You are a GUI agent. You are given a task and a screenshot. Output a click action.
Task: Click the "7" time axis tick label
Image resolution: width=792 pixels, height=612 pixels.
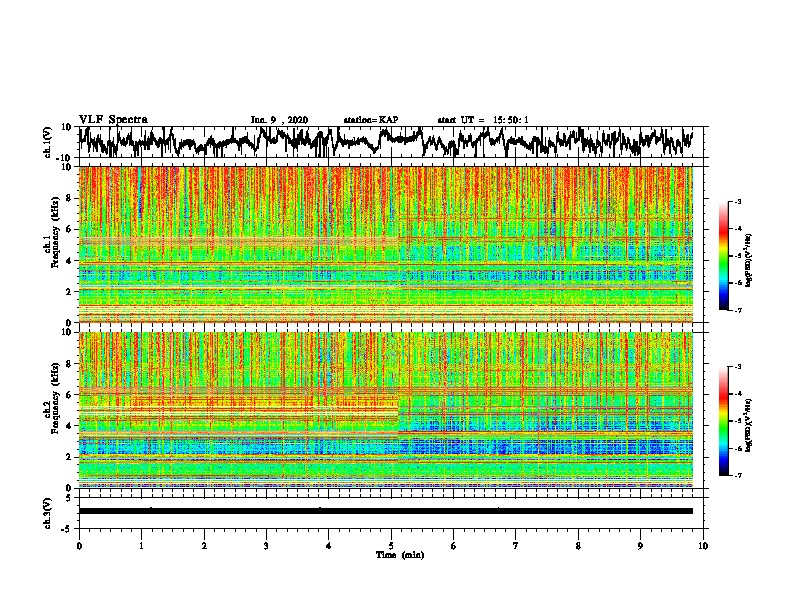tap(516, 546)
